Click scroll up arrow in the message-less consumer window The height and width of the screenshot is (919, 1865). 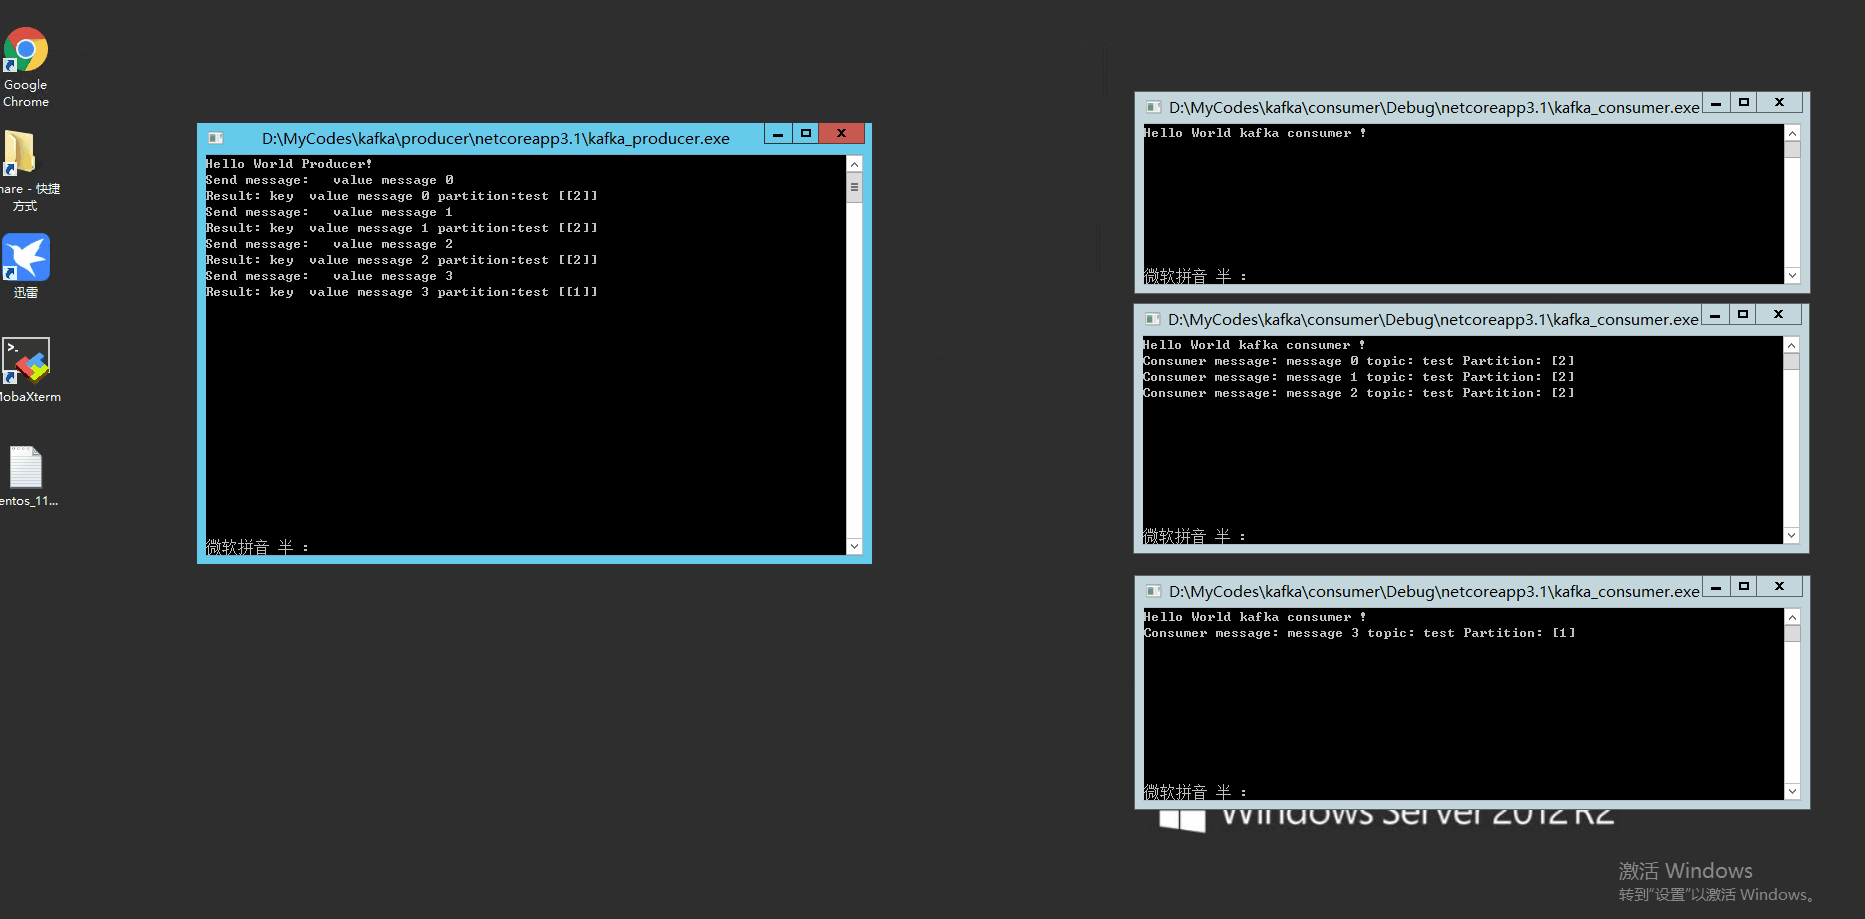(1792, 133)
